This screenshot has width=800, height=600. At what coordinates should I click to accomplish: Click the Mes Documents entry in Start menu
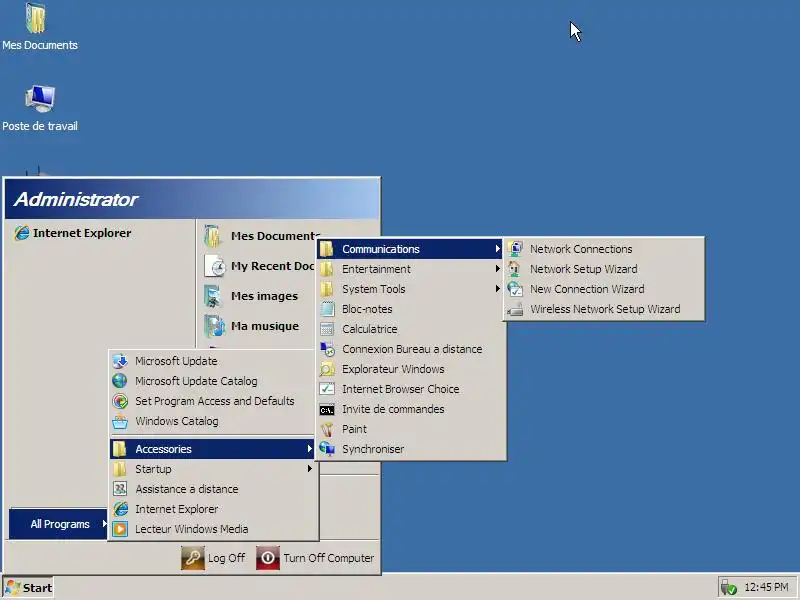[x=258, y=236]
